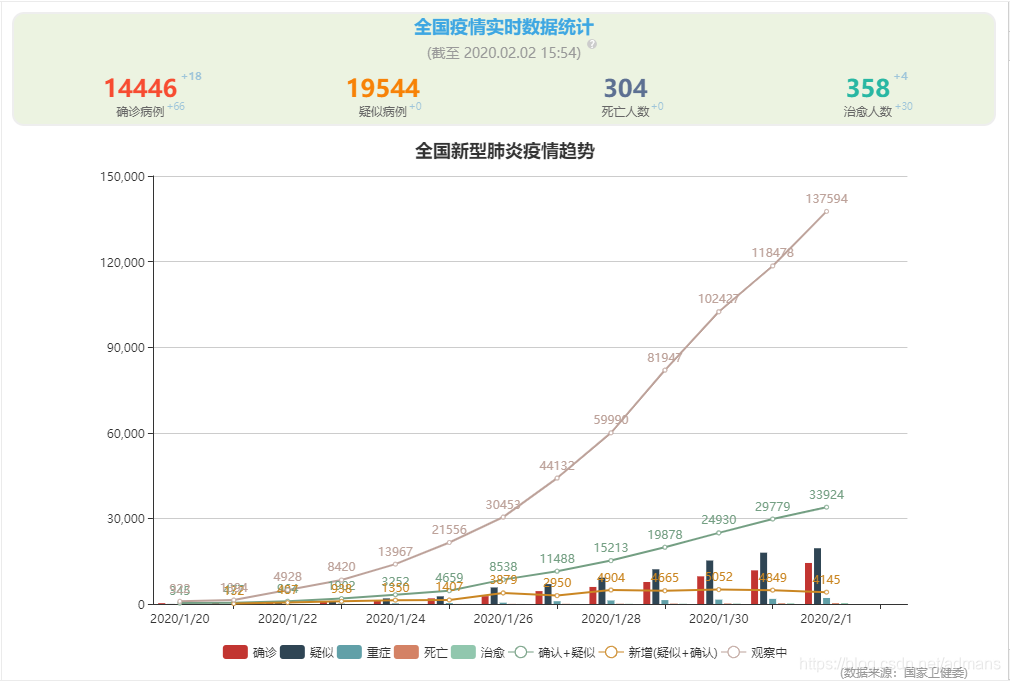The width and height of the screenshot is (1010, 682).
Task: Click the x-axis label 2020/1/28
Action: pos(611,618)
